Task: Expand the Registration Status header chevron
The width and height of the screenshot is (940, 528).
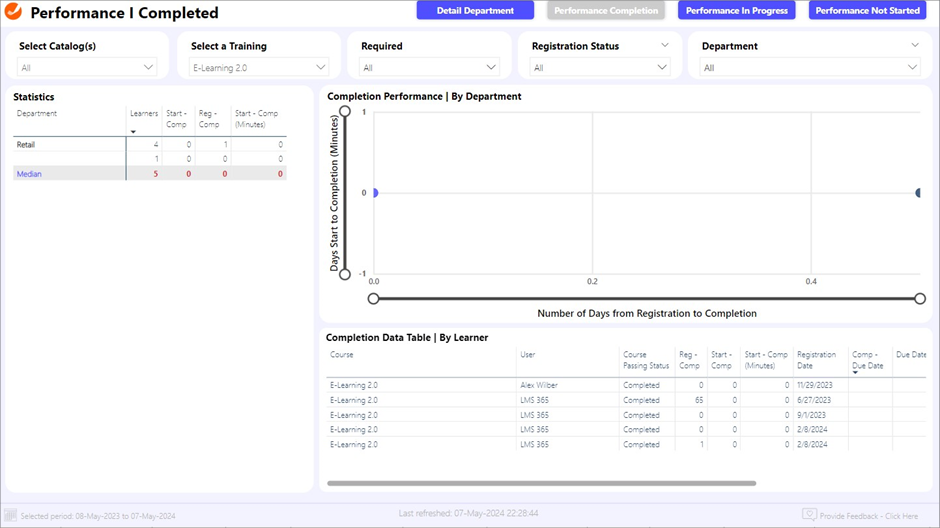Action: click(665, 46)
